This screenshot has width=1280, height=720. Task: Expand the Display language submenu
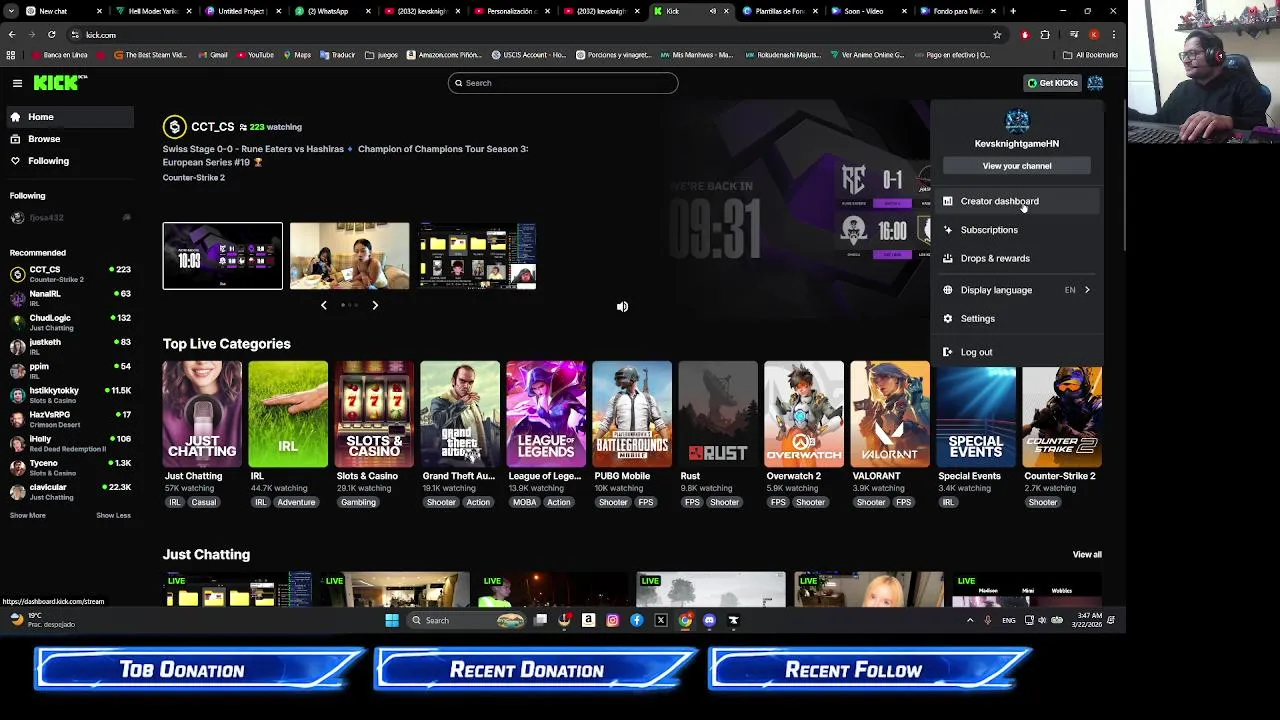pos(1016,290)
